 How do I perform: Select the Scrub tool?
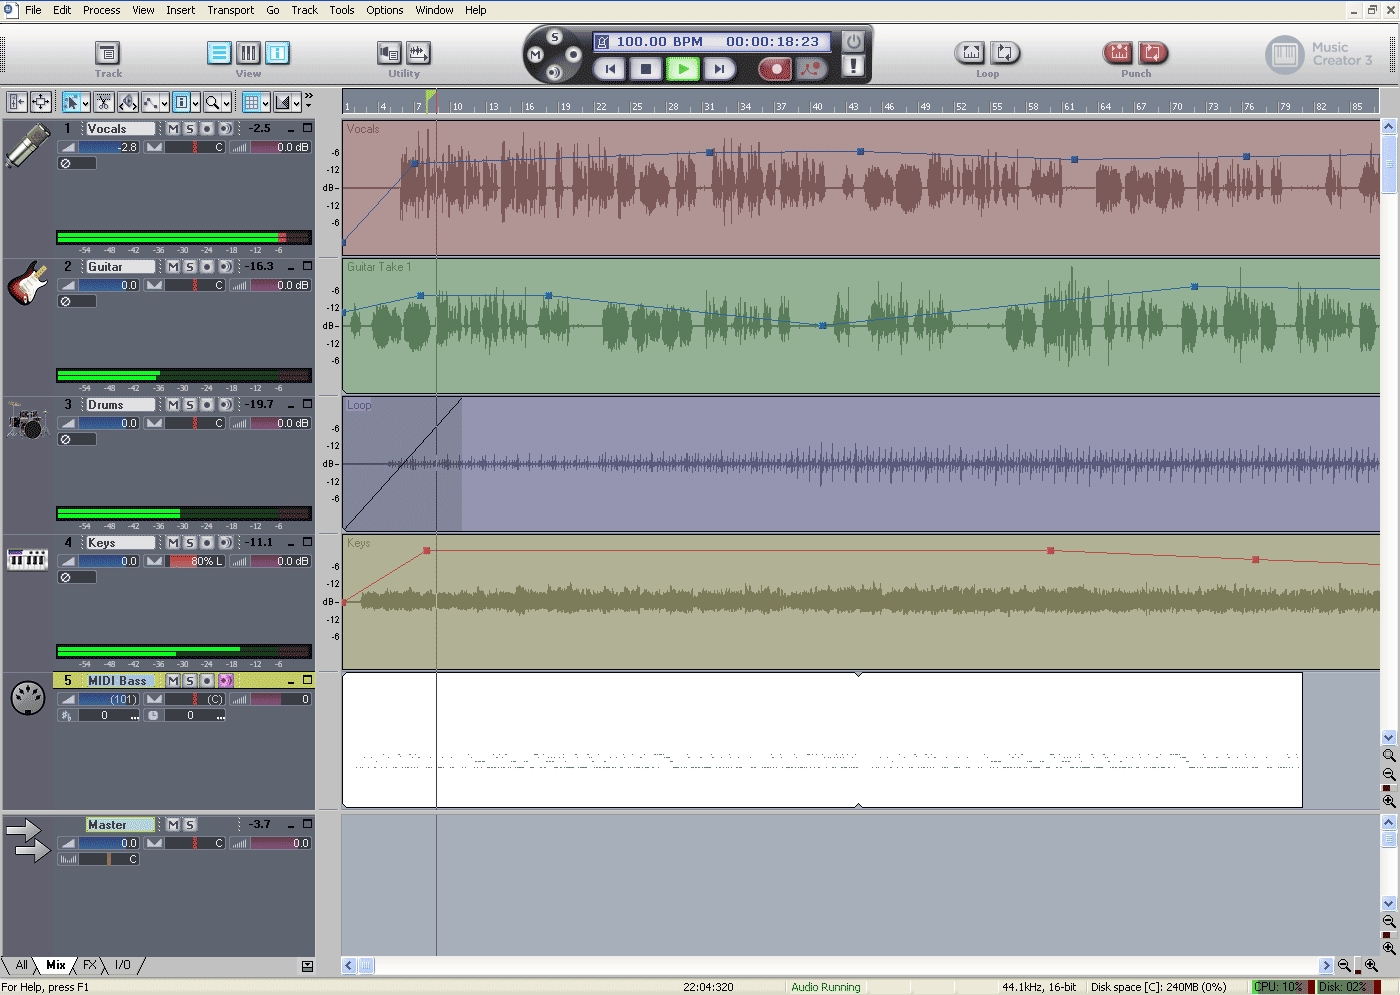point(128,102)
